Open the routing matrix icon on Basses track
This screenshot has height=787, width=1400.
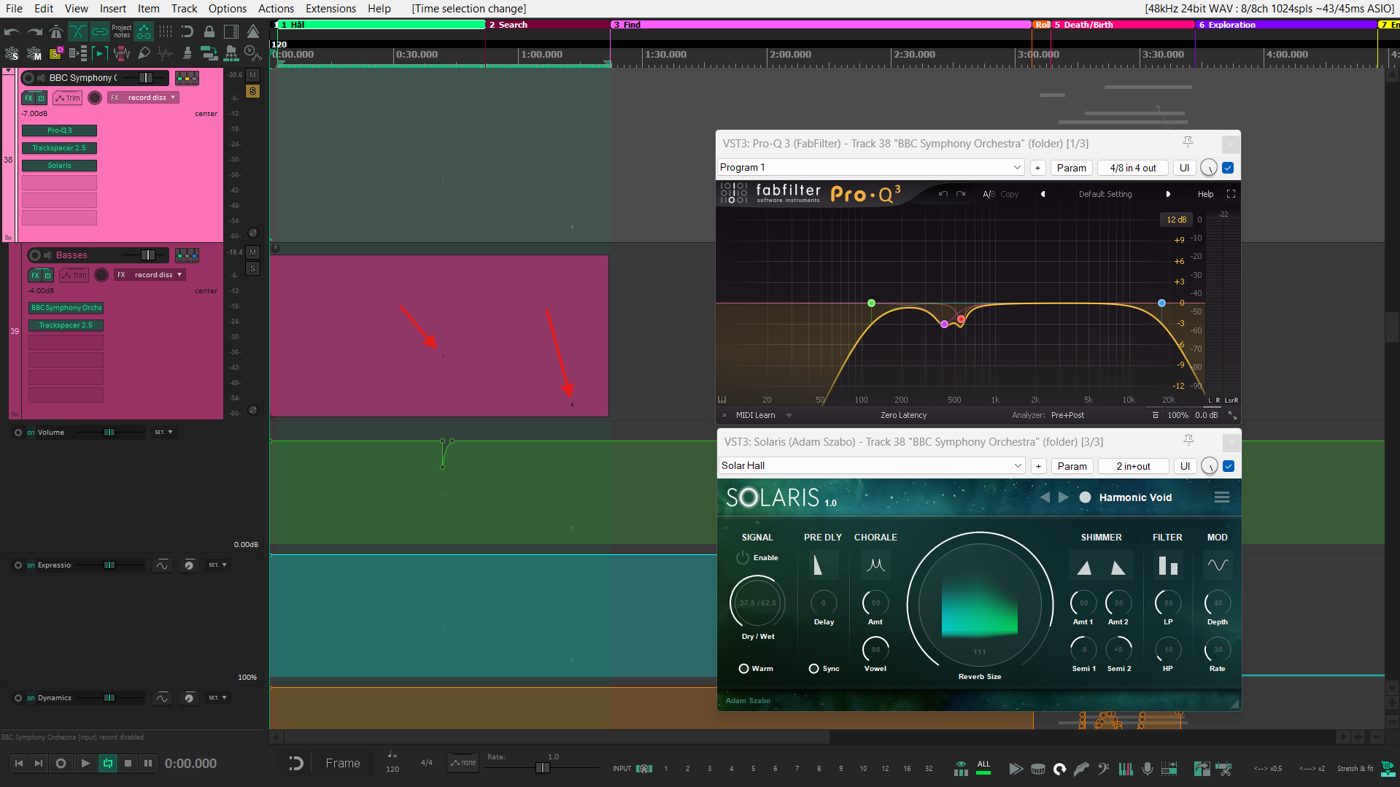pyautogui.click(x=186, y=255)
